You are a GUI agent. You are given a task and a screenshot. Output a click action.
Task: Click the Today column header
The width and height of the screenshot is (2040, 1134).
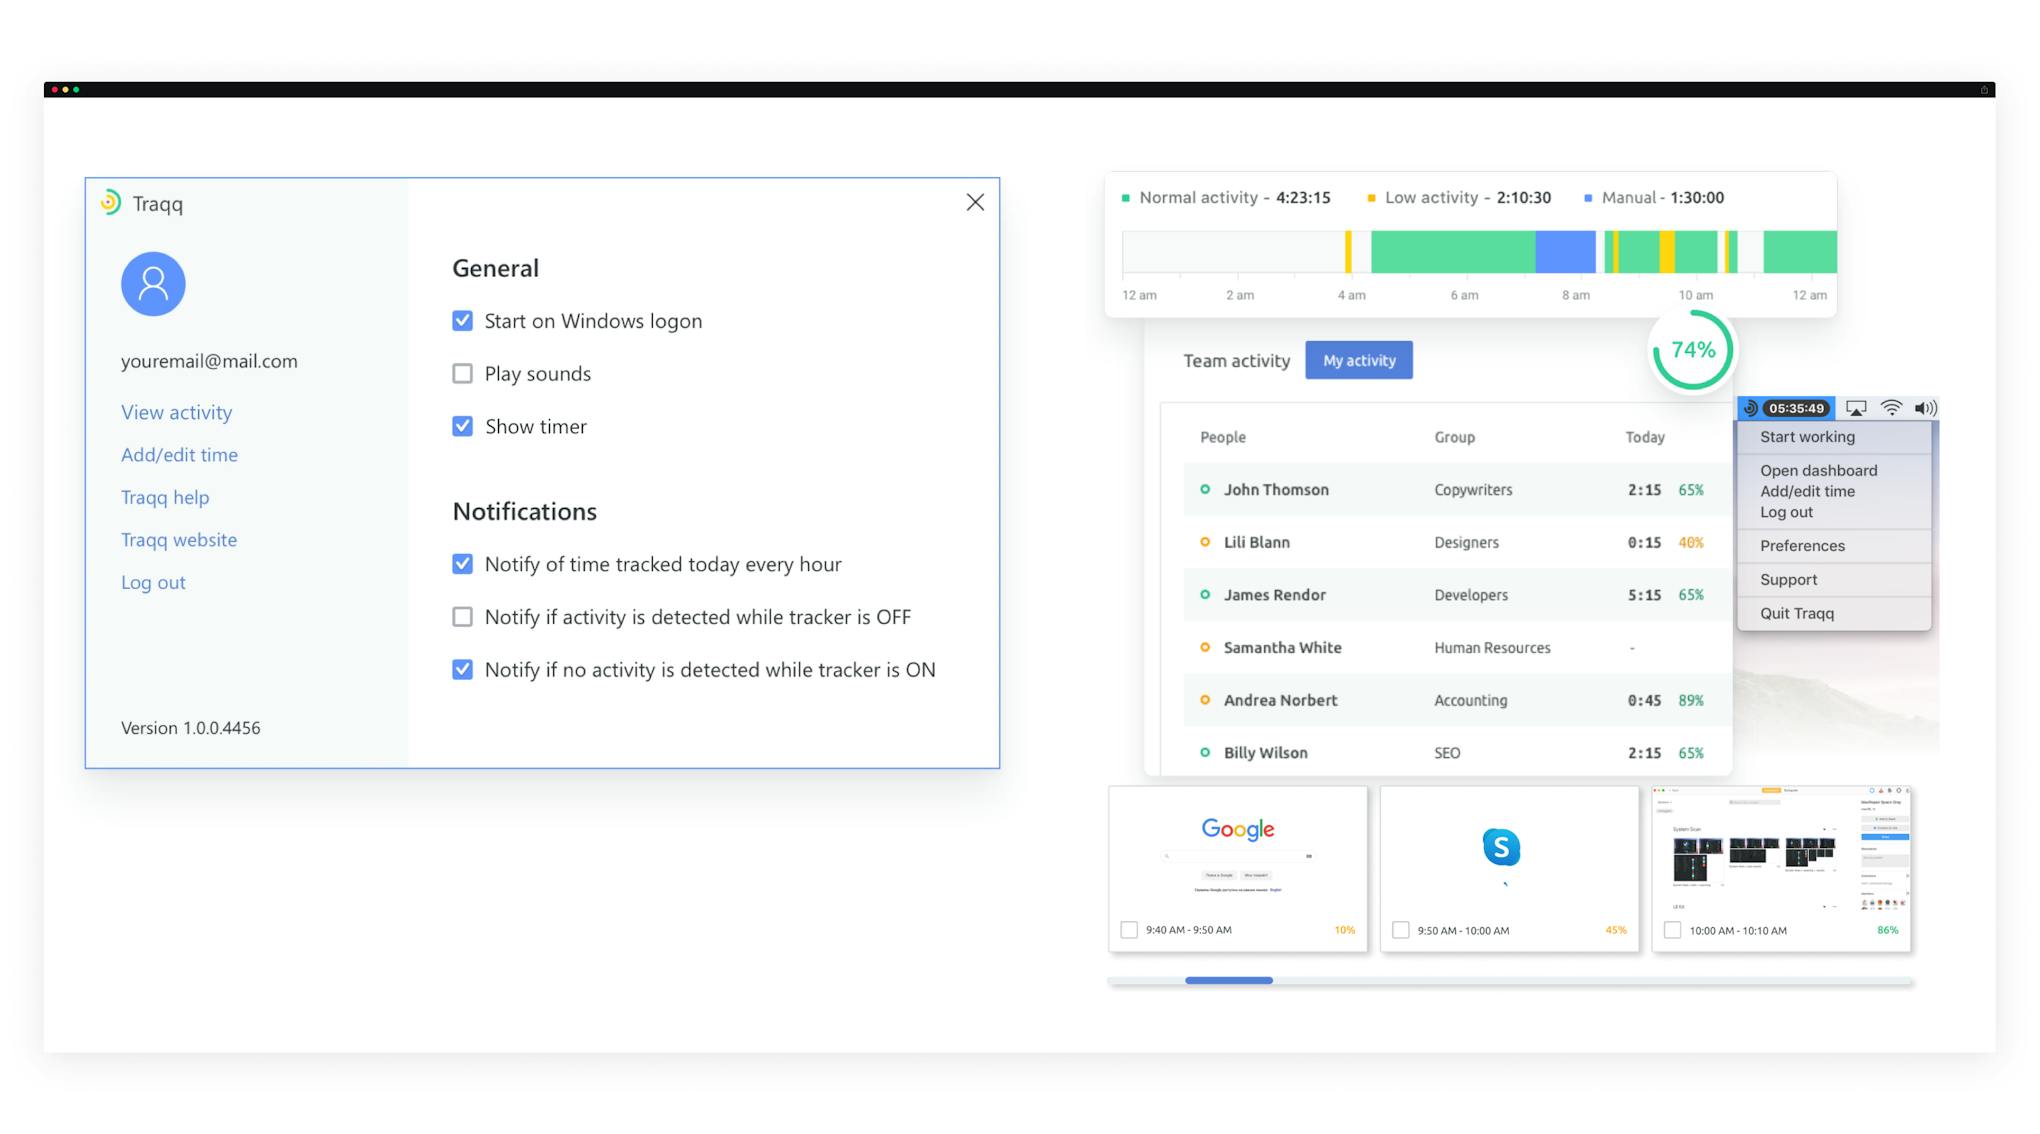[1645, 438]
